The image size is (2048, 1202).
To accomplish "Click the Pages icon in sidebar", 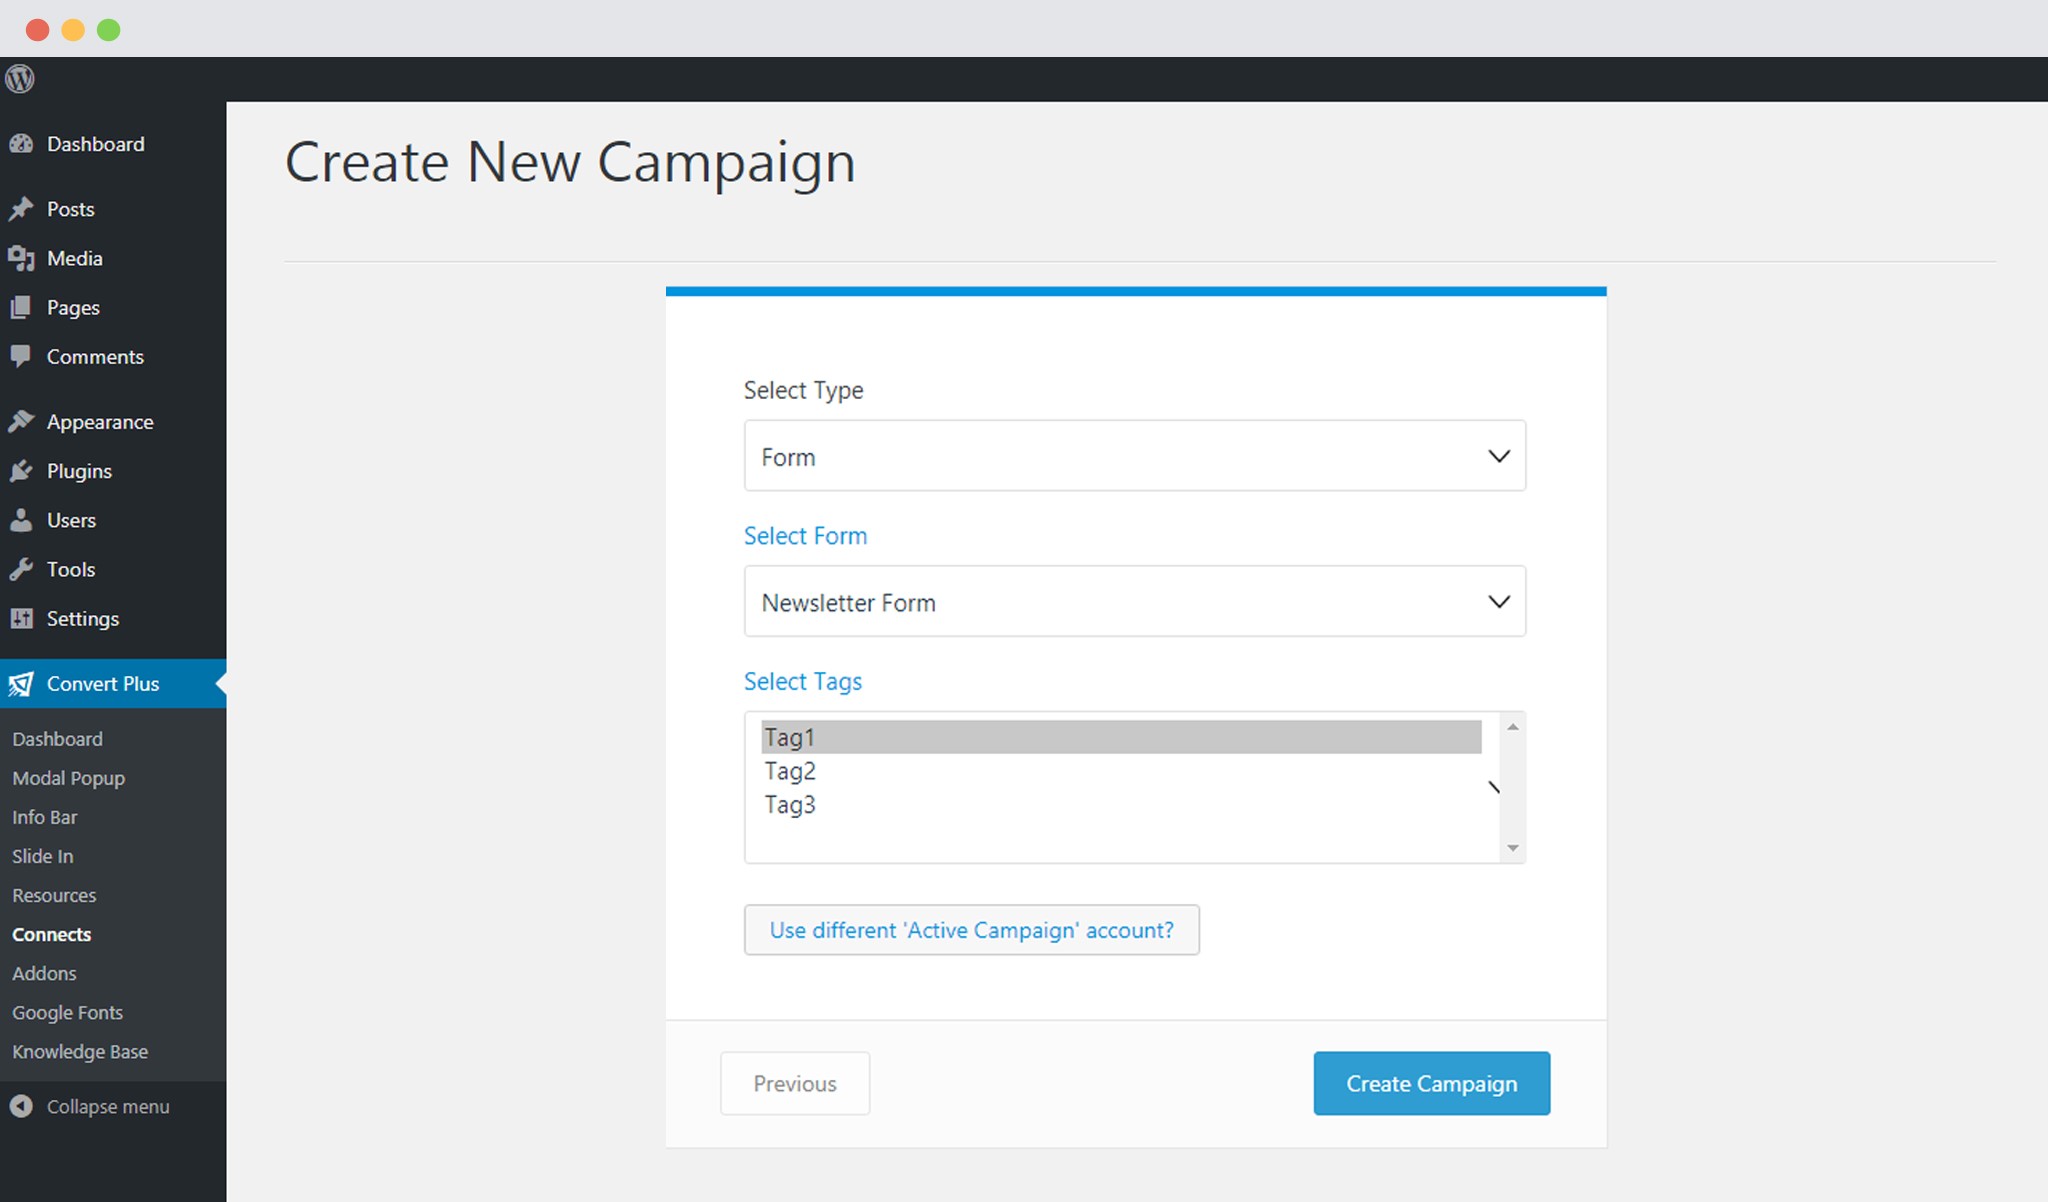I will [21, 307].
